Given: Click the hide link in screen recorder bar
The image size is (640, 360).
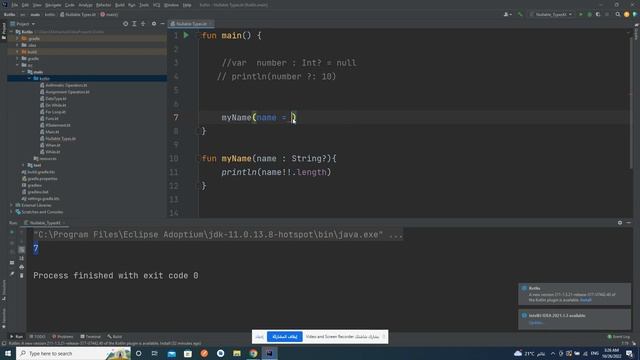Looking at the screenshot, I should [260, 337].
